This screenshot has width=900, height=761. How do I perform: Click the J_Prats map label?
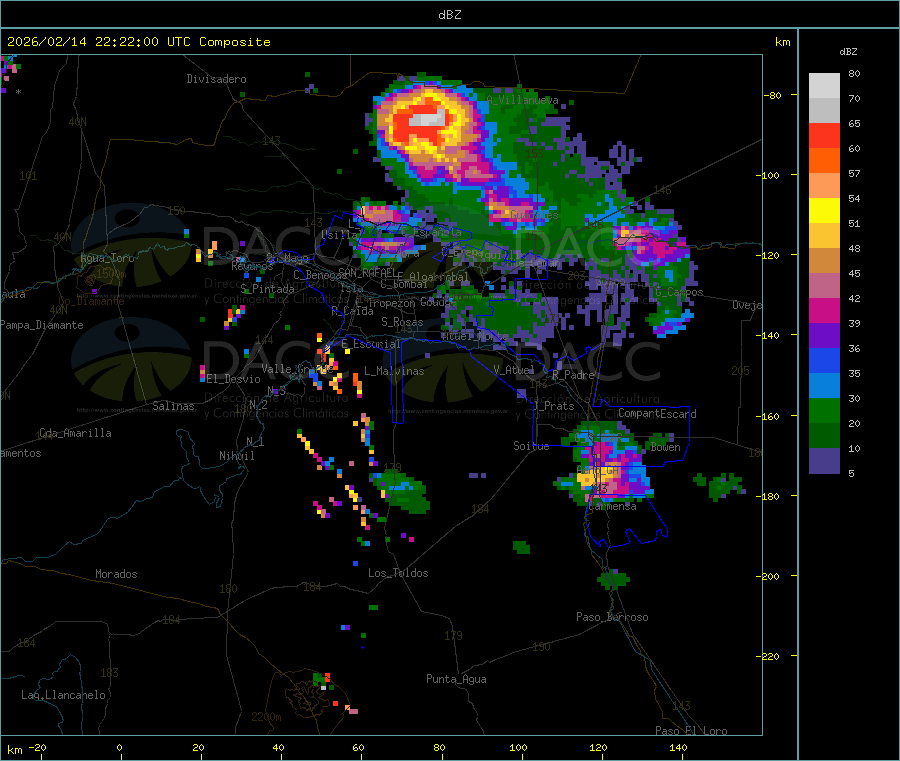tap(553, 406)
